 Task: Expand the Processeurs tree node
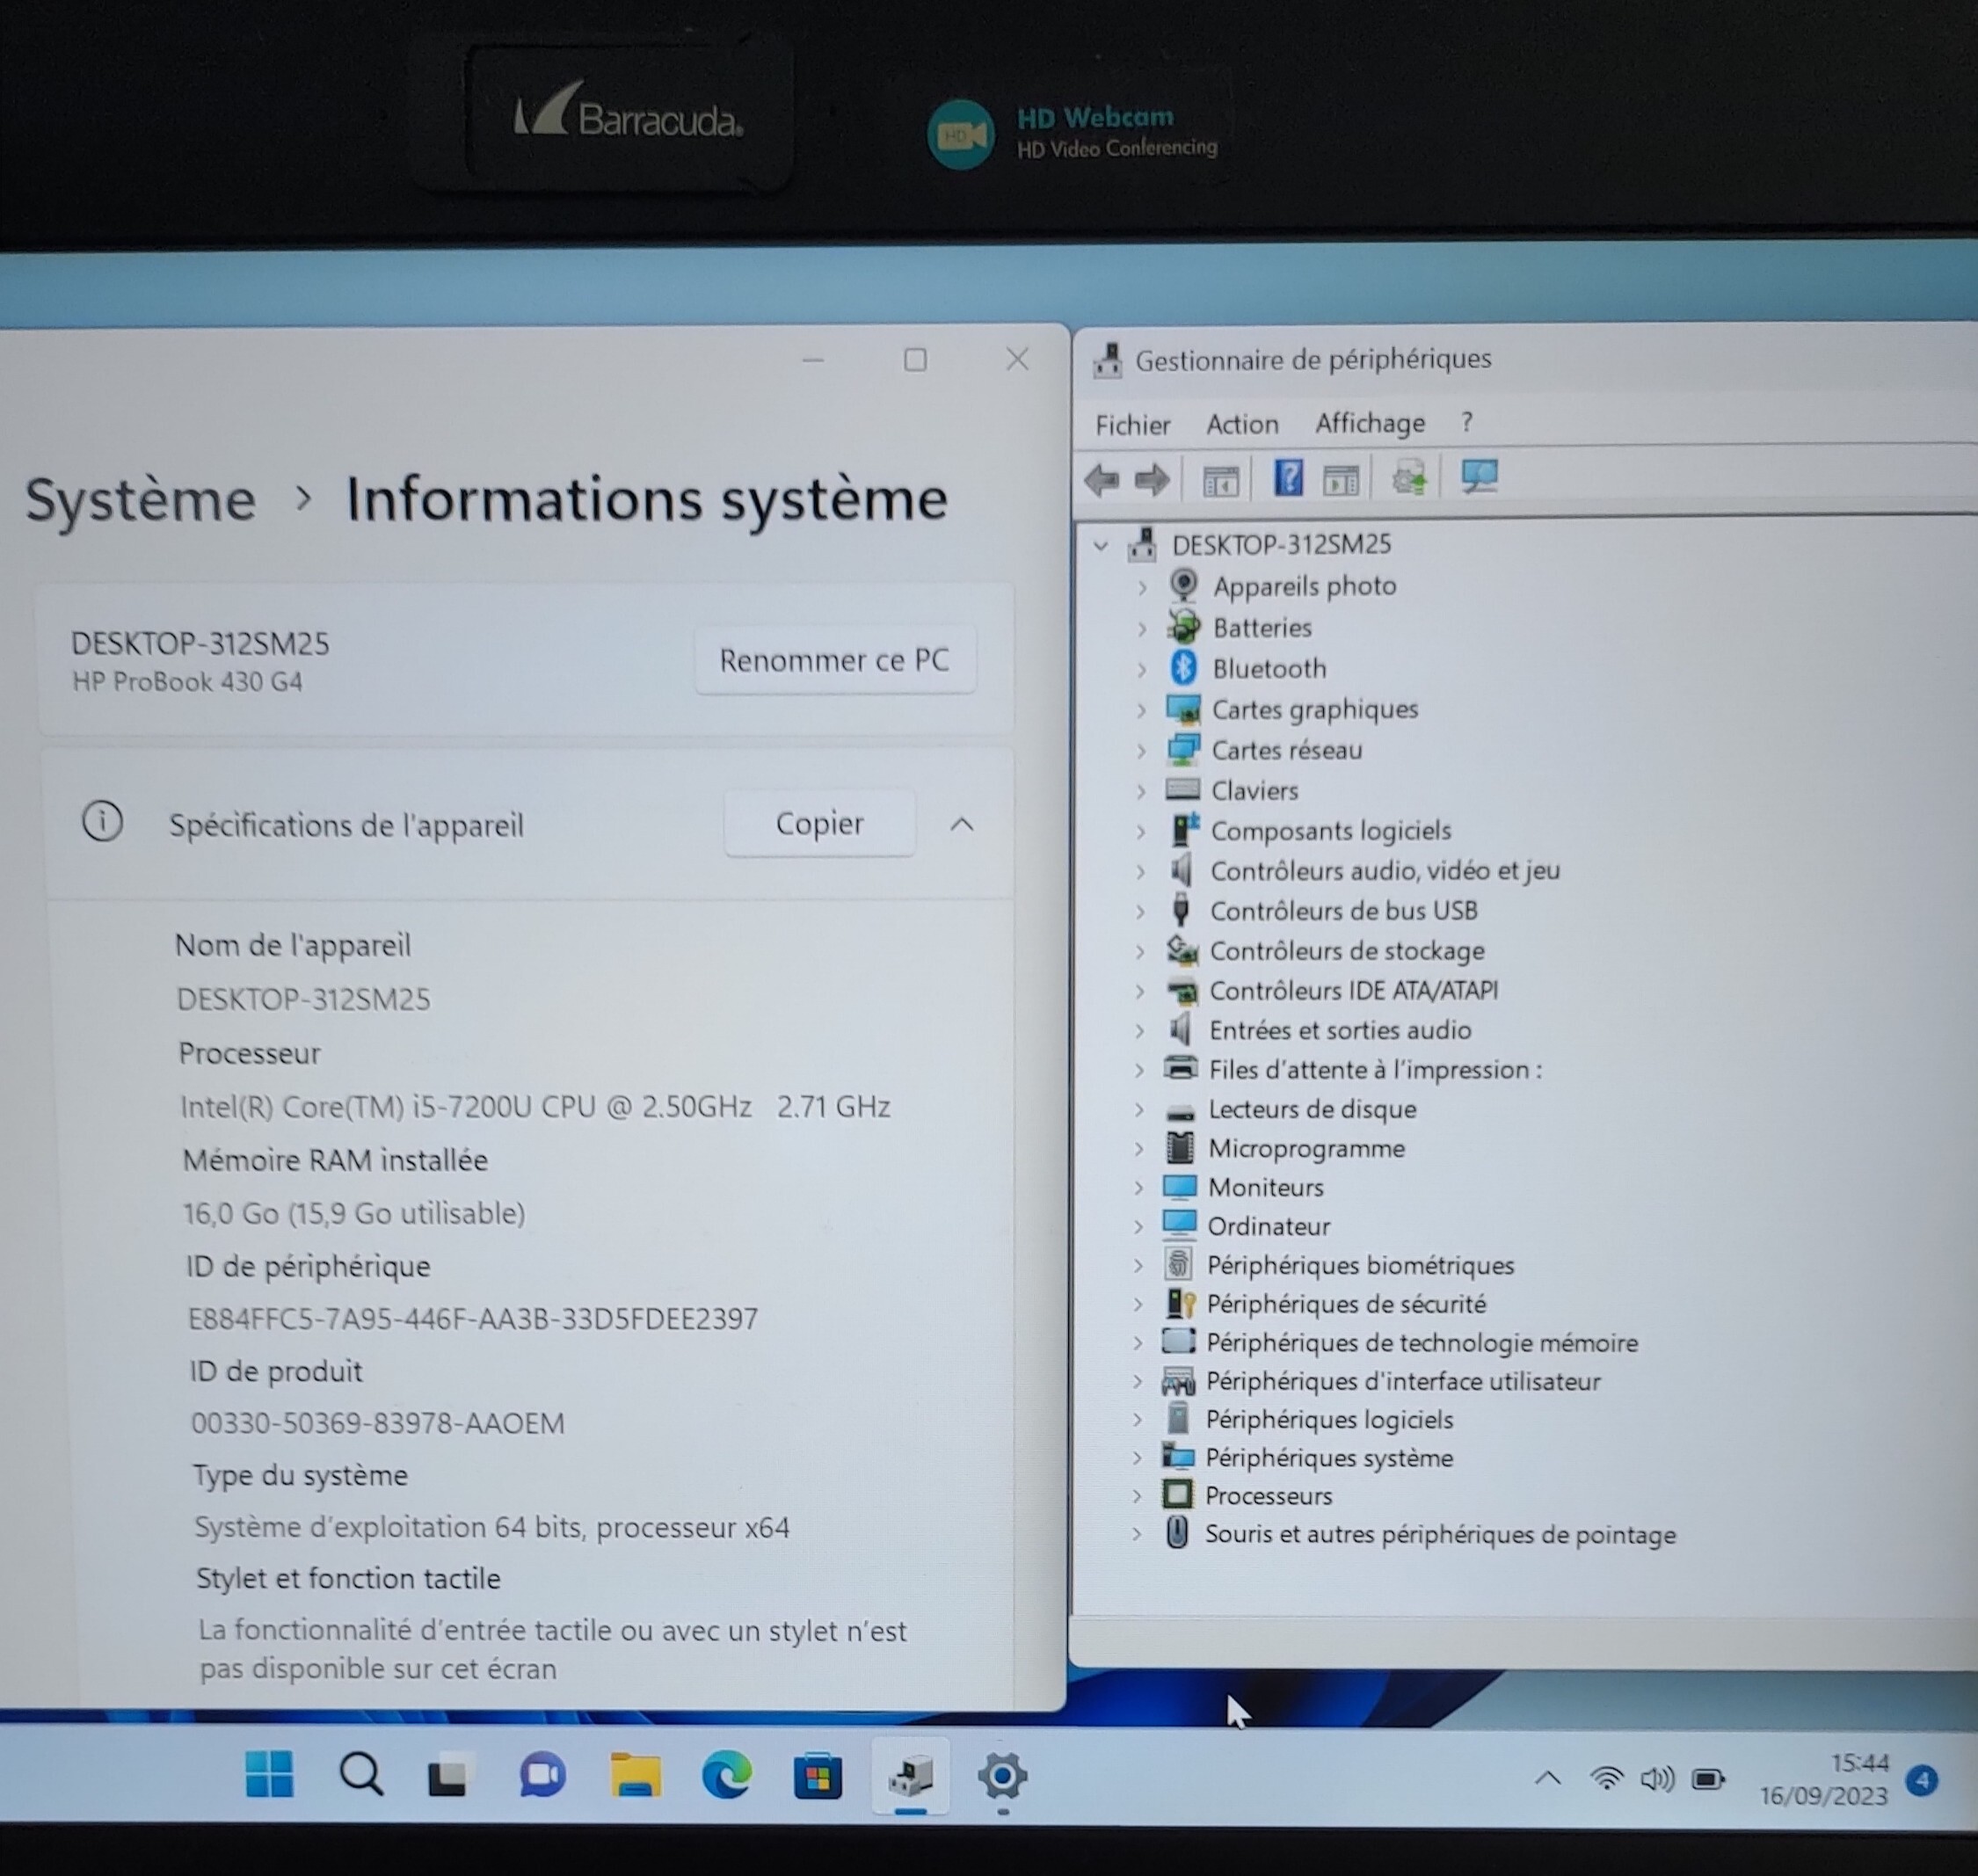1137,1496
